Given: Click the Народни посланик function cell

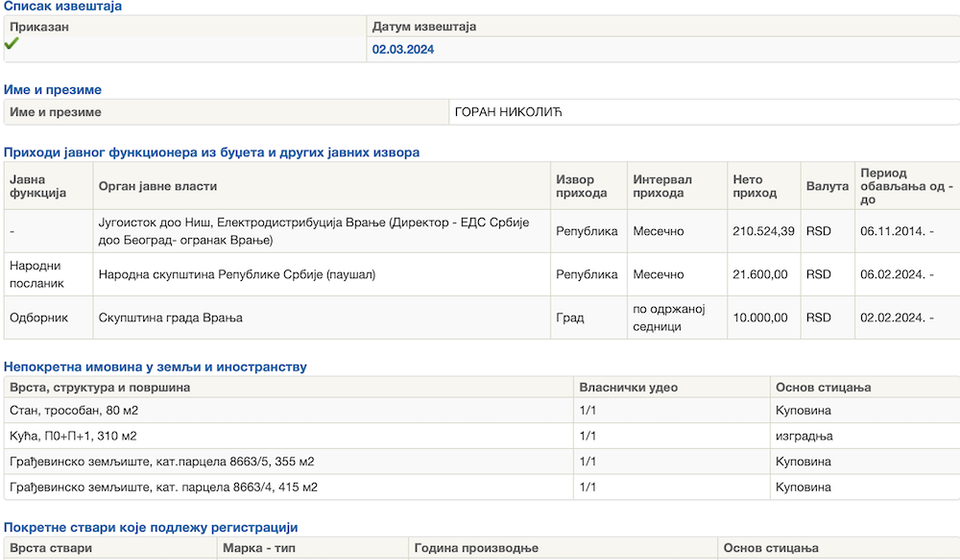Looking at the screenshot, I should [48, 274].
